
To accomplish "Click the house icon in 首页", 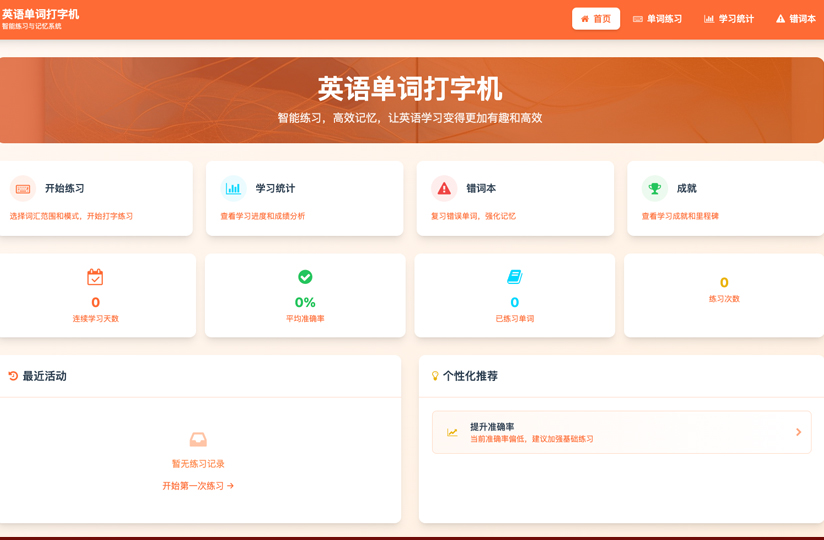I will (x=585, y=19).
